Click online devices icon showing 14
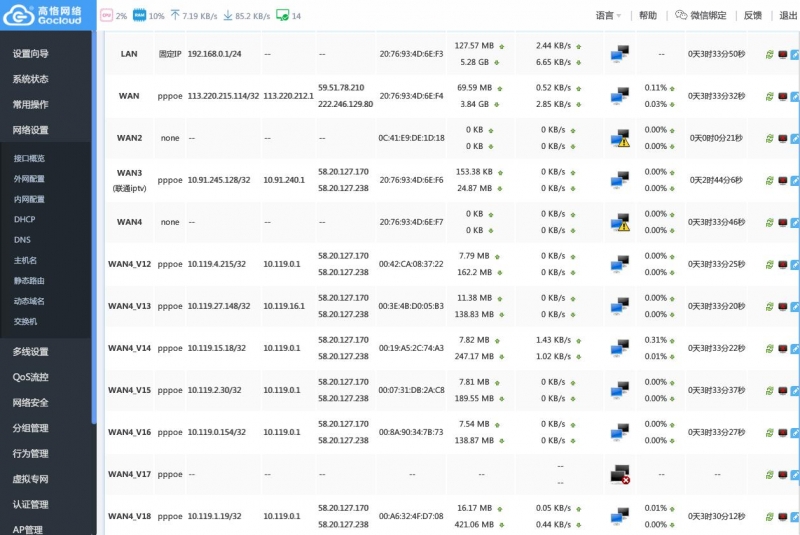This screenshot has width=800, height=535. [281, 16]
